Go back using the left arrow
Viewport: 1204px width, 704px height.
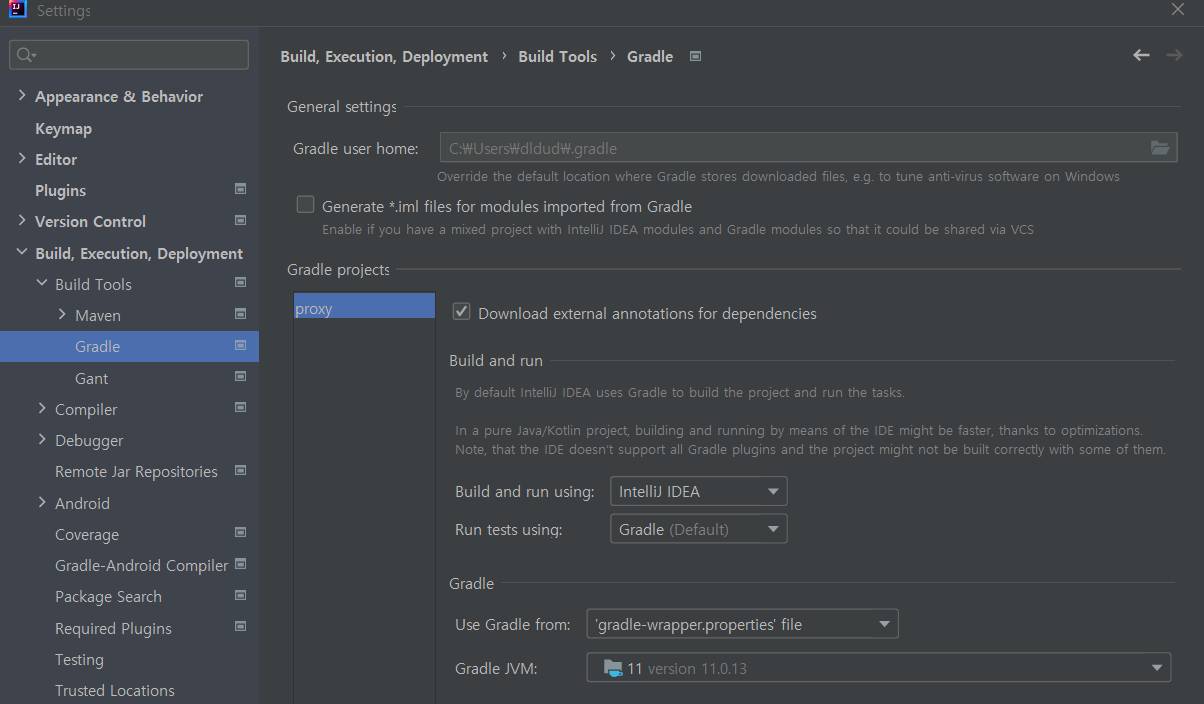coord(1141,55)
